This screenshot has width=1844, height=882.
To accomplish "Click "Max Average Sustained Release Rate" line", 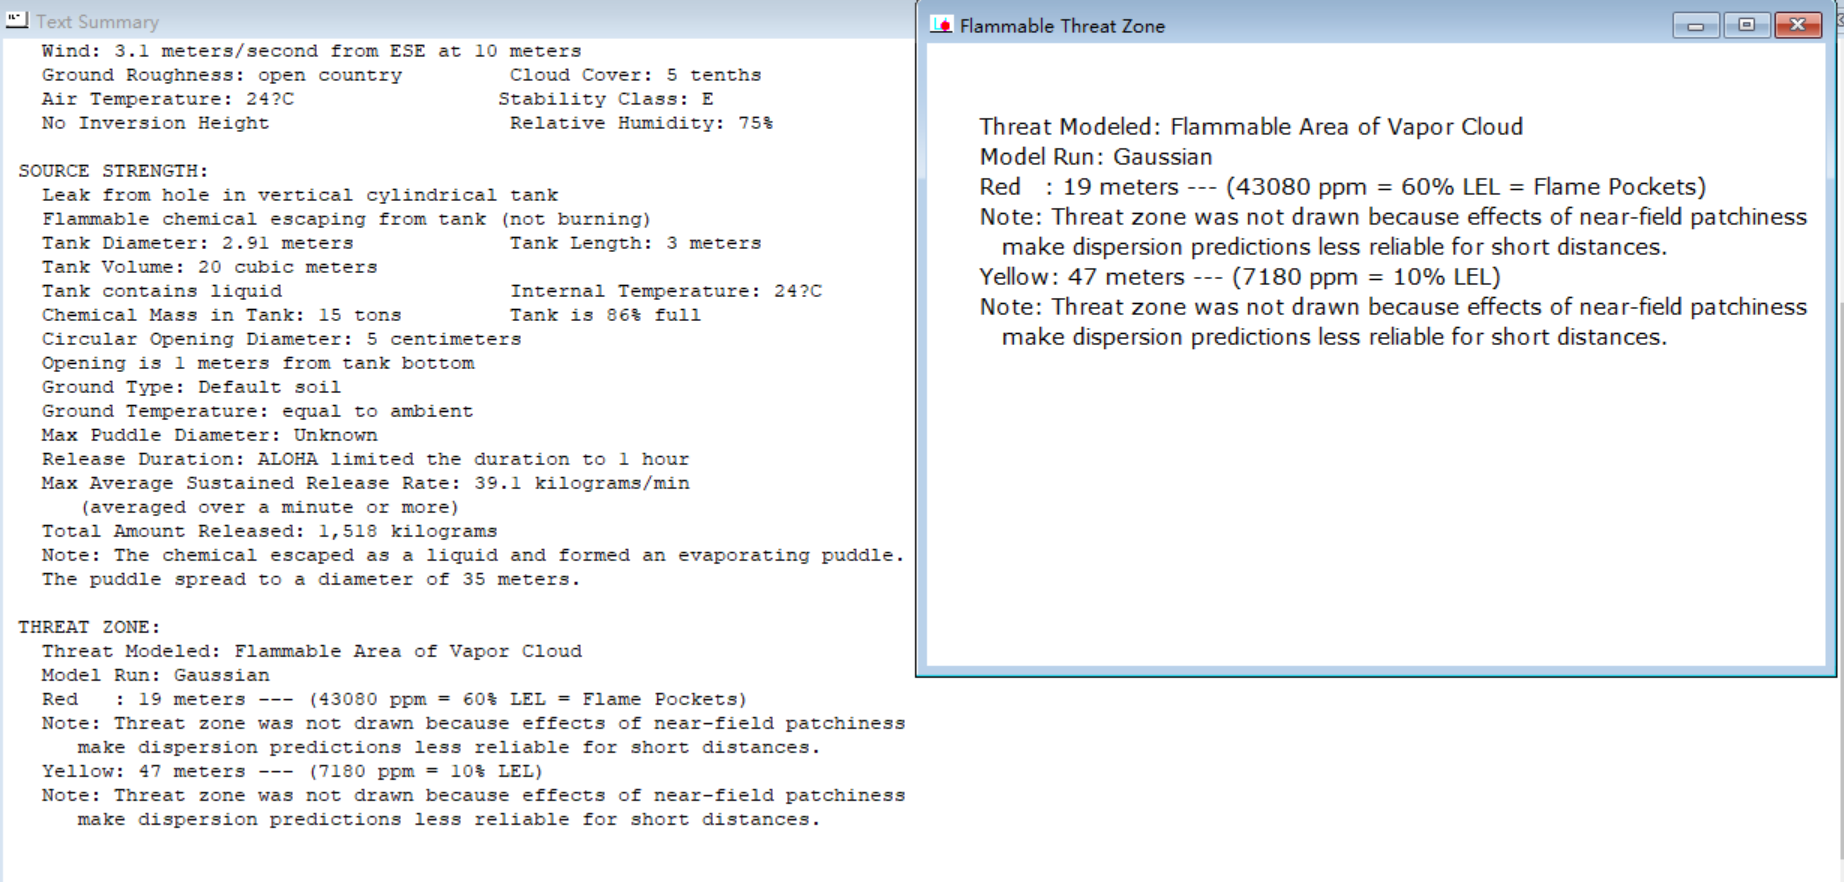I will point(365,483).
